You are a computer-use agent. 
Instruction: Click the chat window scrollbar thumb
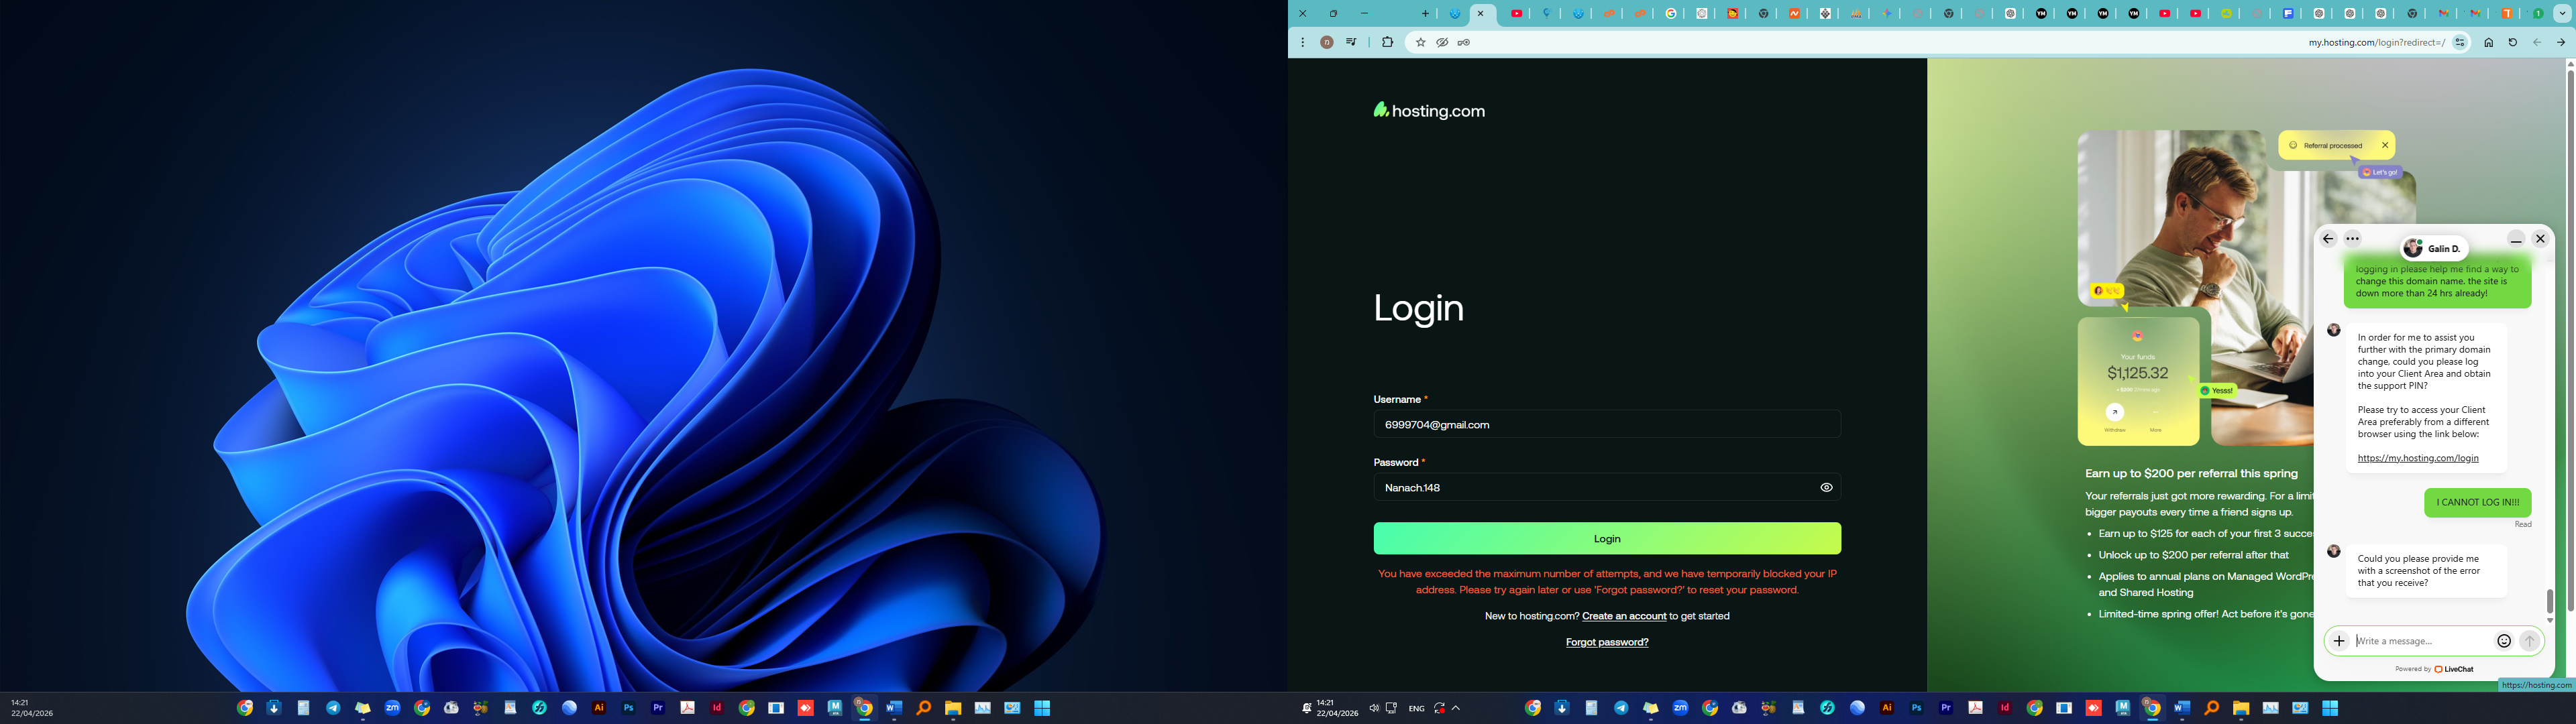2549,601
